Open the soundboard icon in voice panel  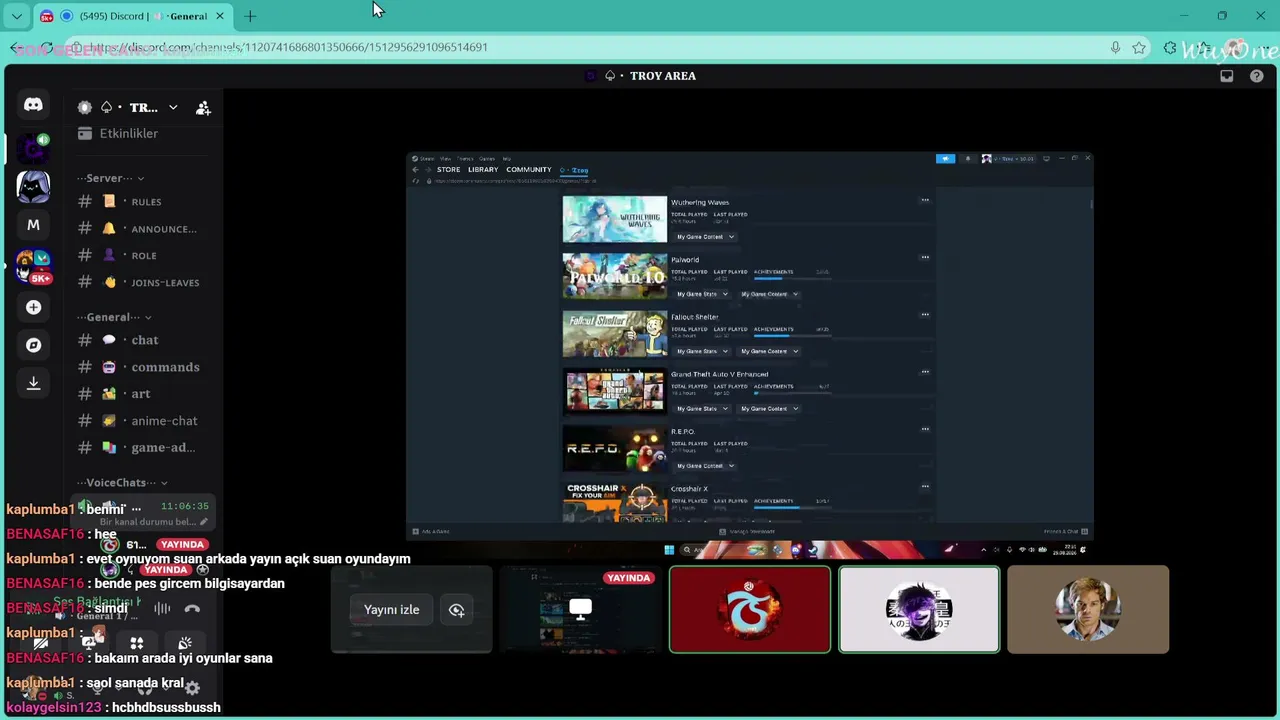coord(184,643)
